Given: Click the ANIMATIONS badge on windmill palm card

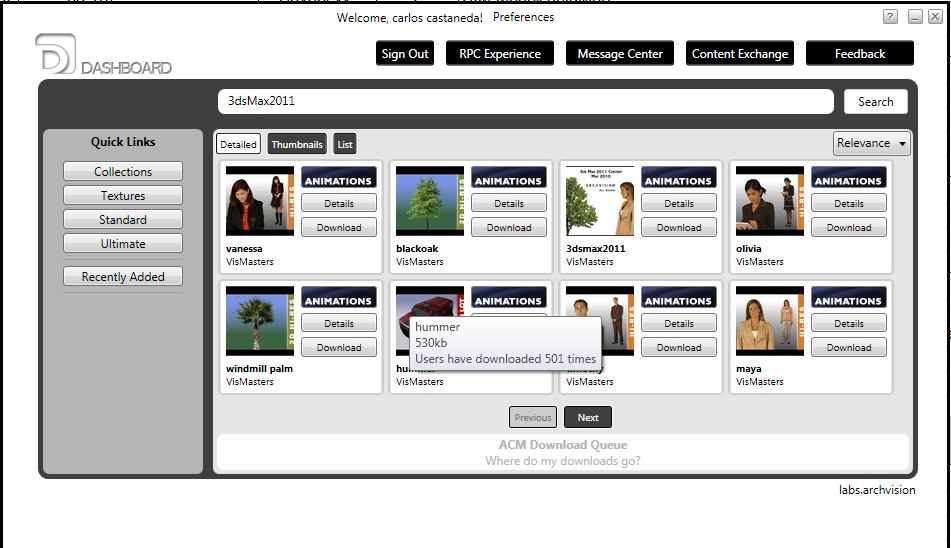Looking at the screenshot, I should pyautogui.click(x=338, y=298).
